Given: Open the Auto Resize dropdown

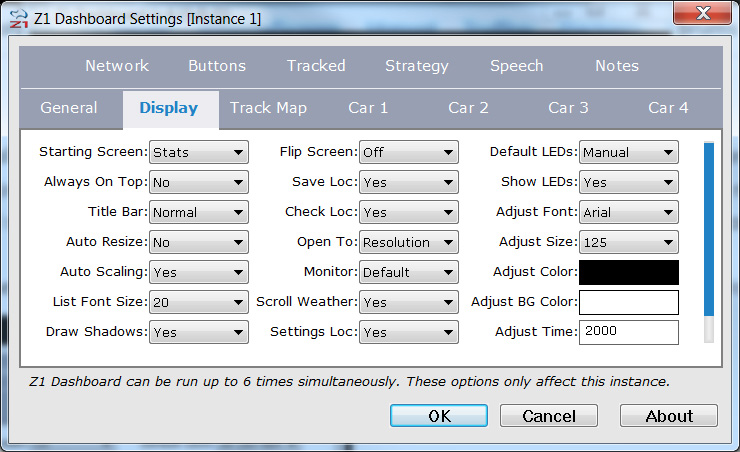Looking at the screenshot, I should [x=199, y=242].
